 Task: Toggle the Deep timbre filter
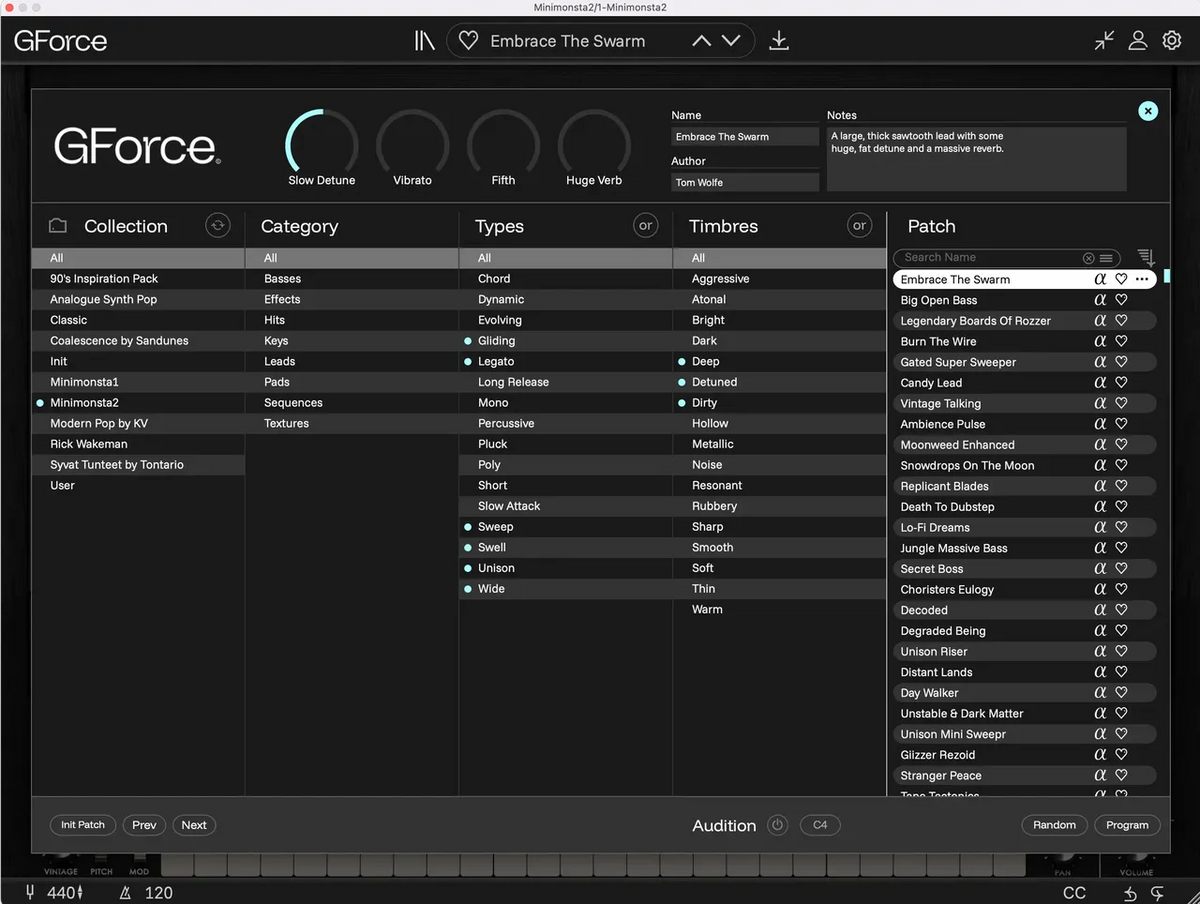click(x=780, y=361)
